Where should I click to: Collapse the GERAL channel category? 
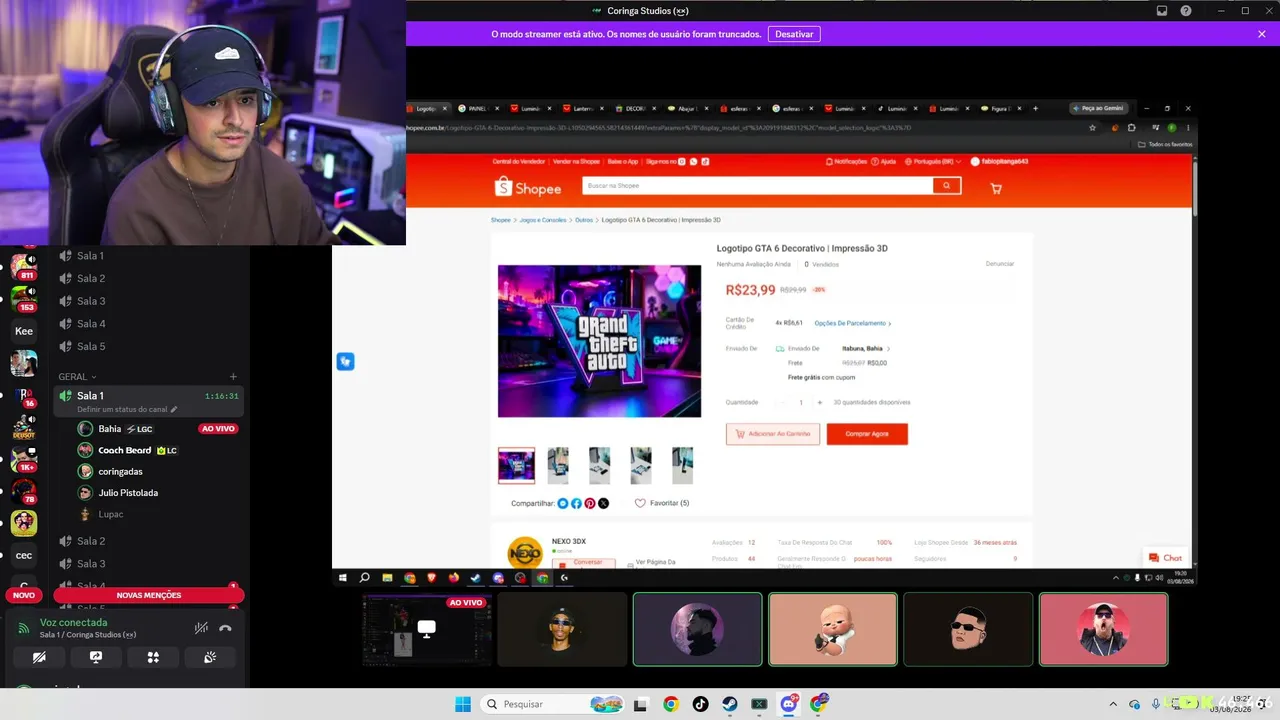click(77, 377)
